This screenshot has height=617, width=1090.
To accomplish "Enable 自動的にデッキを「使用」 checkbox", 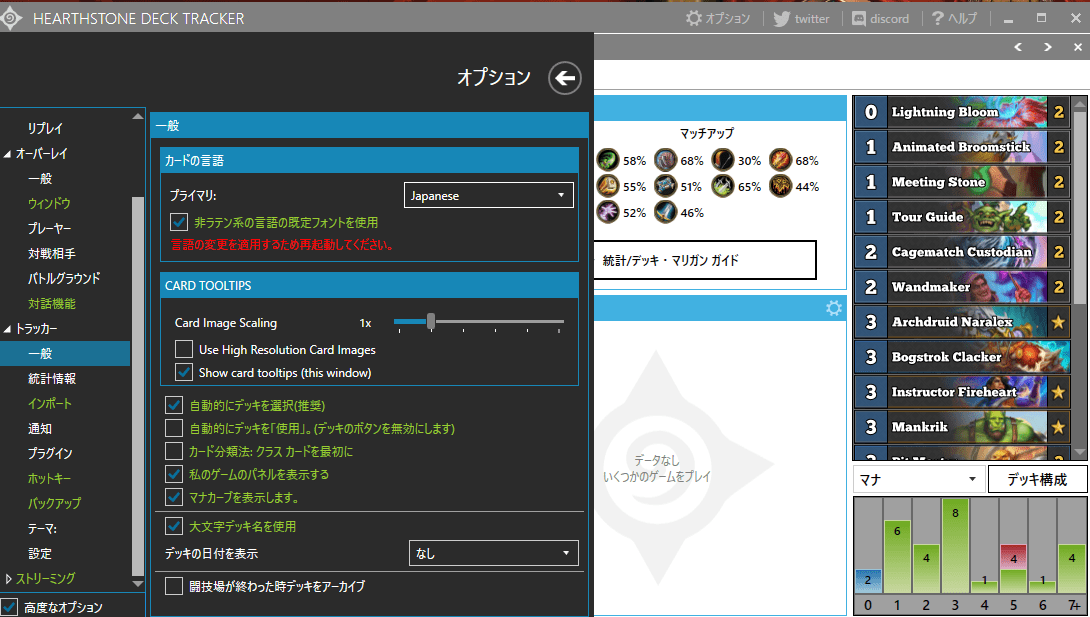I will click(x=174, y=428).
